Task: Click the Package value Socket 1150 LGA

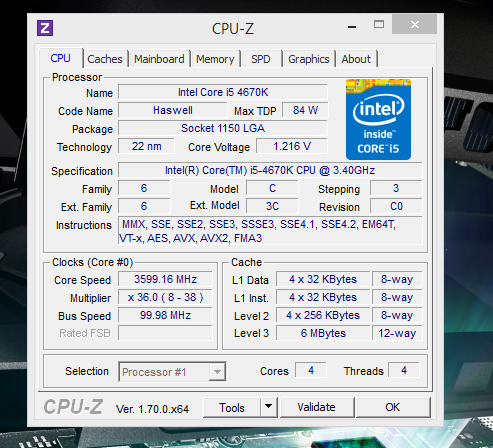Action: [223, 128]
